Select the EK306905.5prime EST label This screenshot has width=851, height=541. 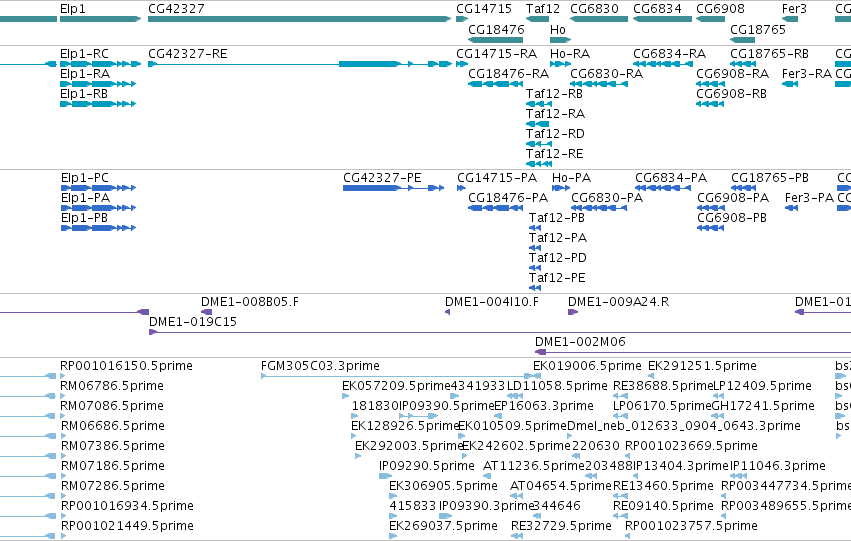pos(443,486)
